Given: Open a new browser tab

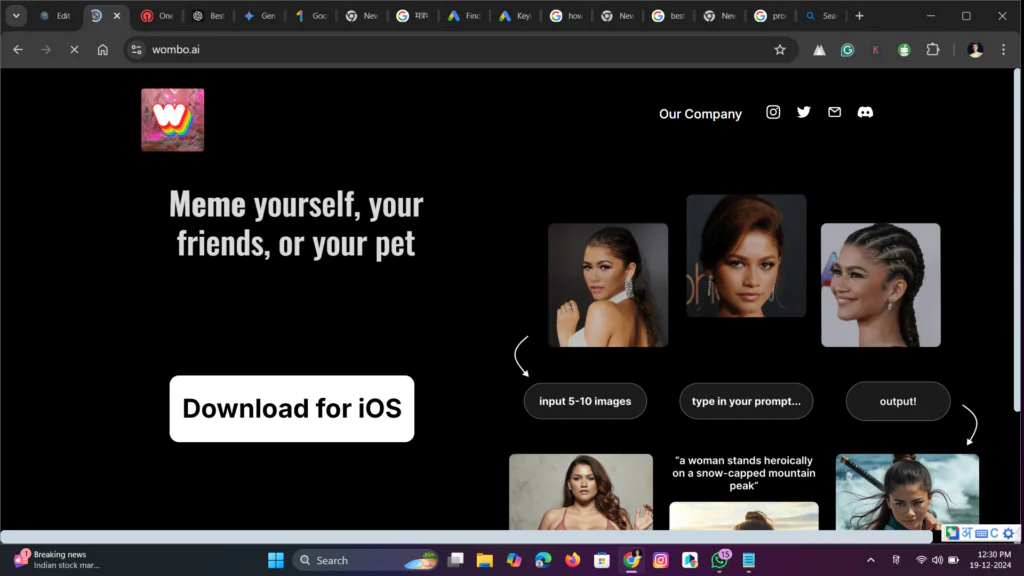Looking at the screenshot, I should pos(859,16).
